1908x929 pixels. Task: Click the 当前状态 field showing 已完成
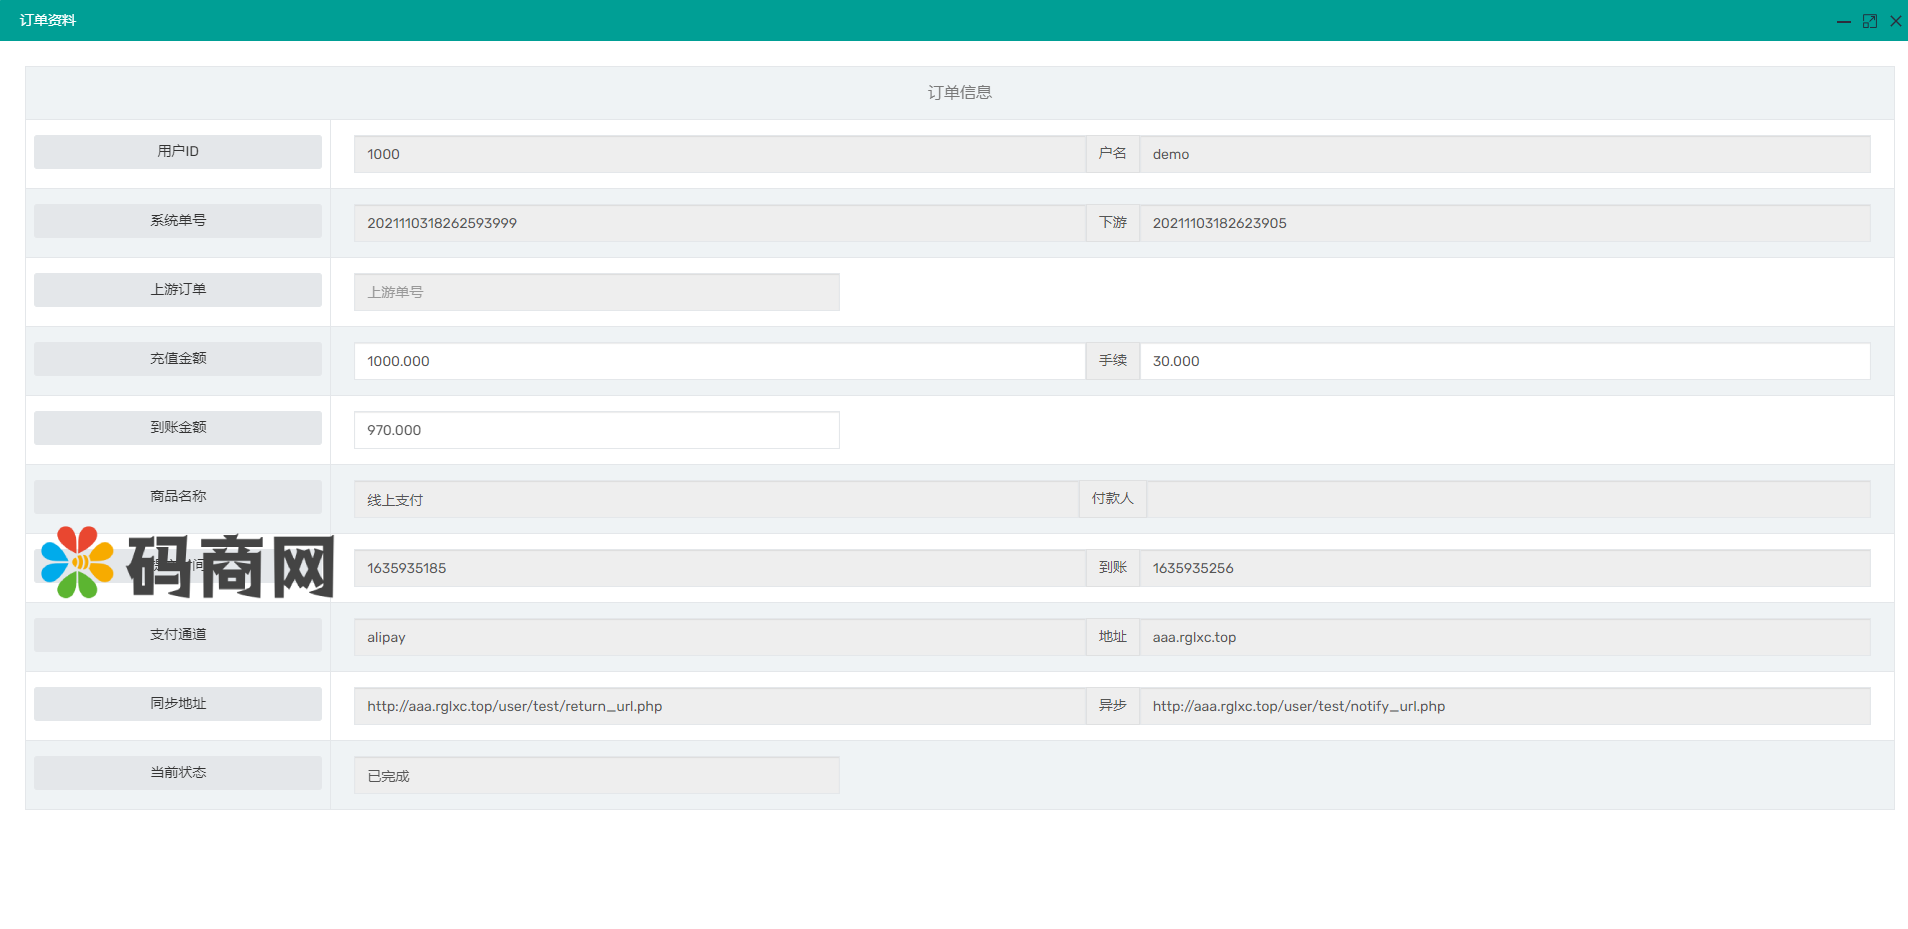[596, 775]
